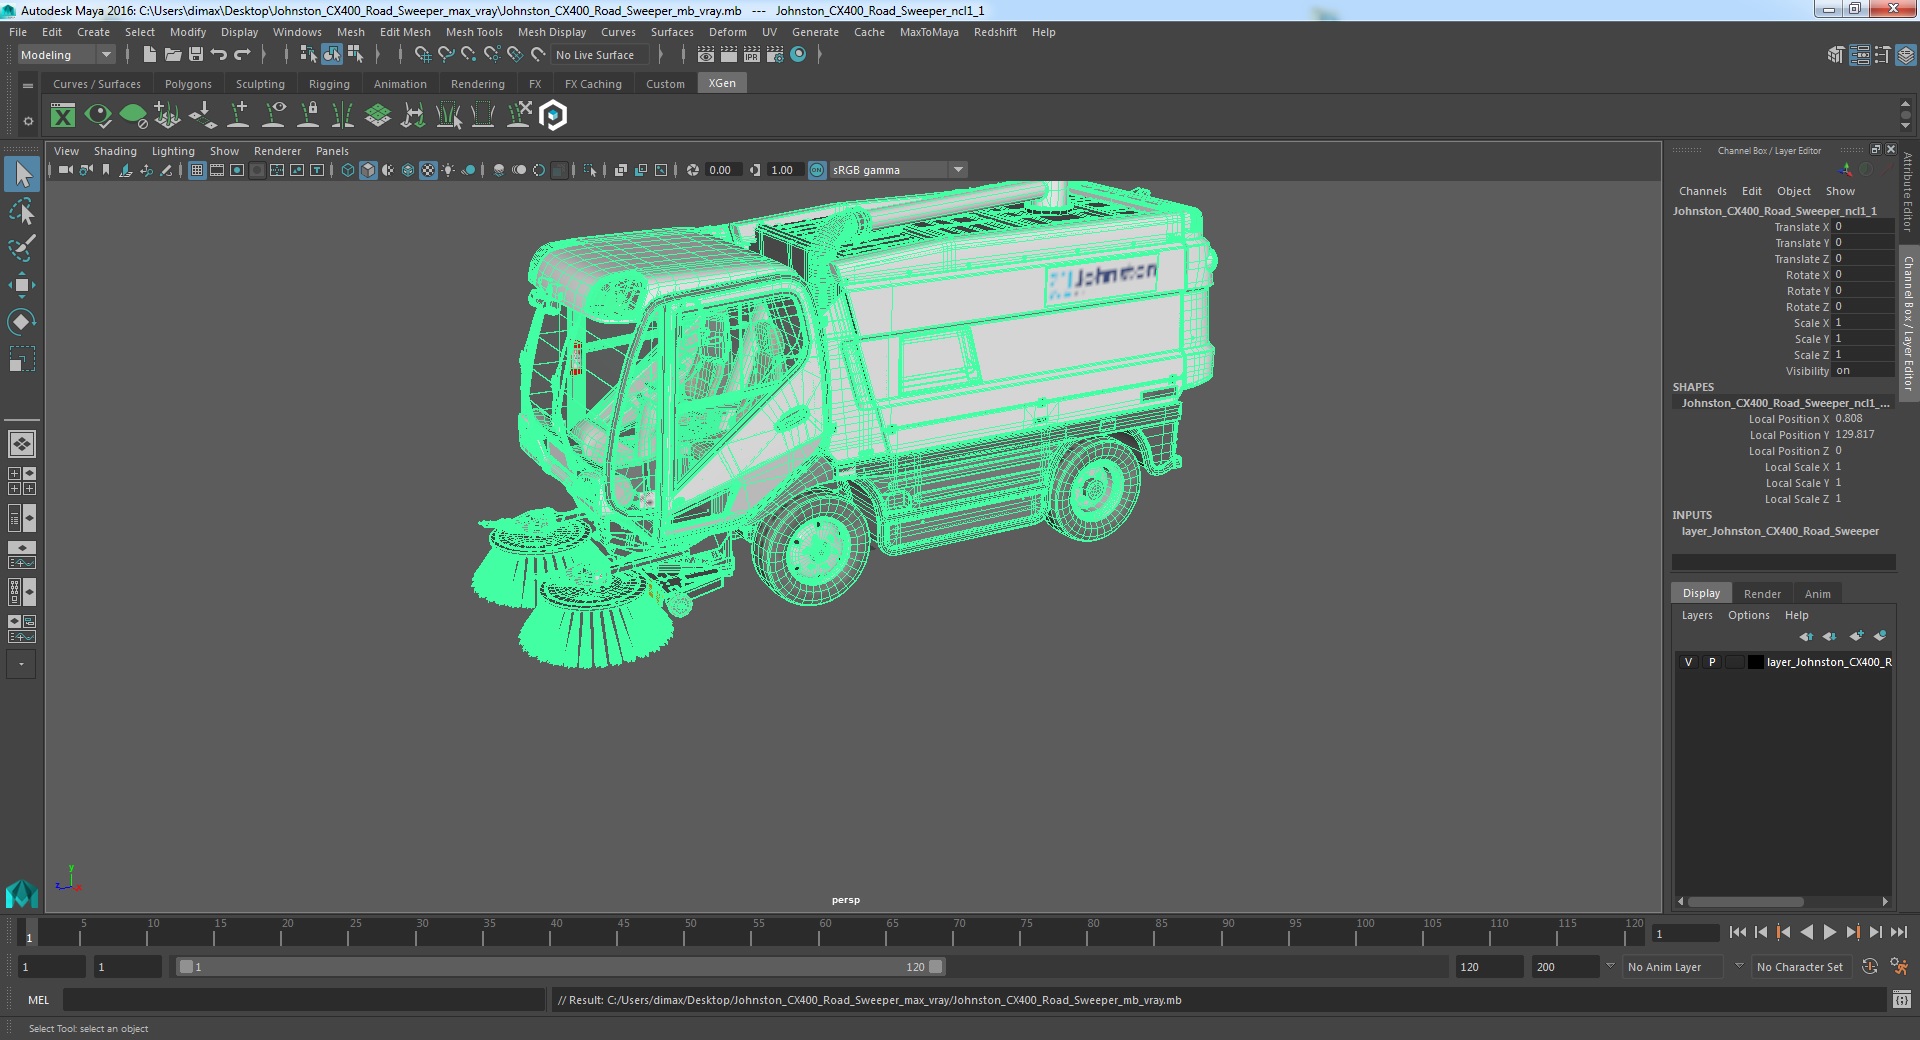
Task: Click the MEL command input field
Action: pyautogui.click(x=304, y=1000)
